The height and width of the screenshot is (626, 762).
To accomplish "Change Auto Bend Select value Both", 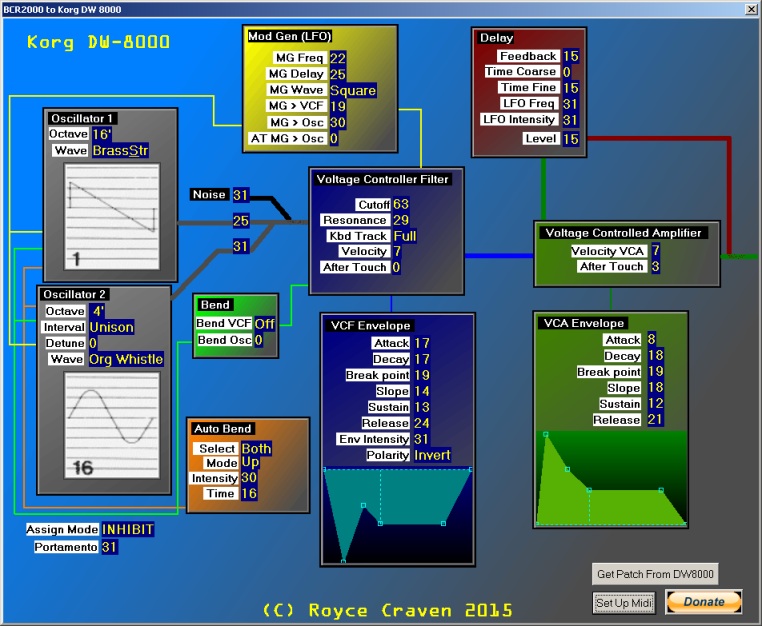I will click(x=256, y=449).
